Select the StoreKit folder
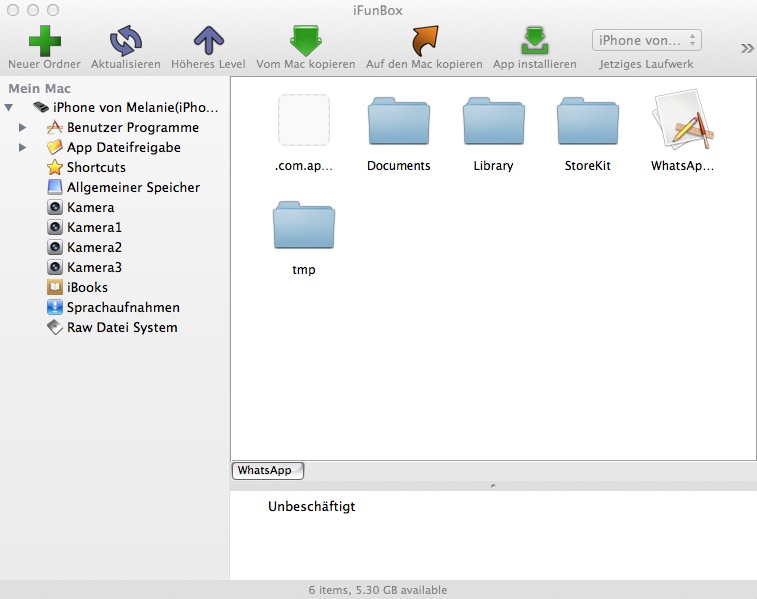The height and width of the screenshot is (599, 757). 588,121
